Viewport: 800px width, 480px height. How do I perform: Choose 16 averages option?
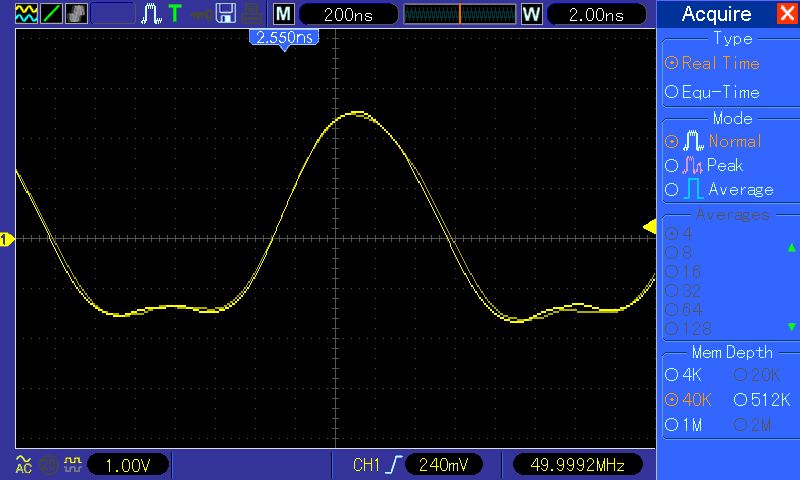[683, 271]
